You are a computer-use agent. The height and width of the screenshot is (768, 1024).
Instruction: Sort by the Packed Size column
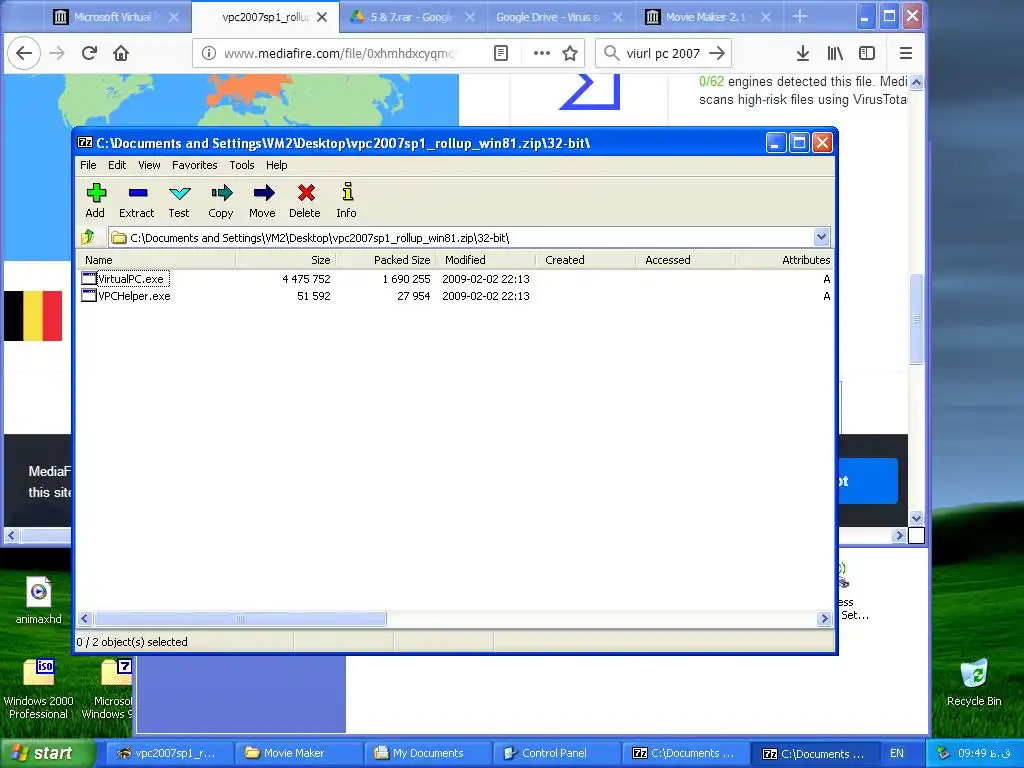385,260
